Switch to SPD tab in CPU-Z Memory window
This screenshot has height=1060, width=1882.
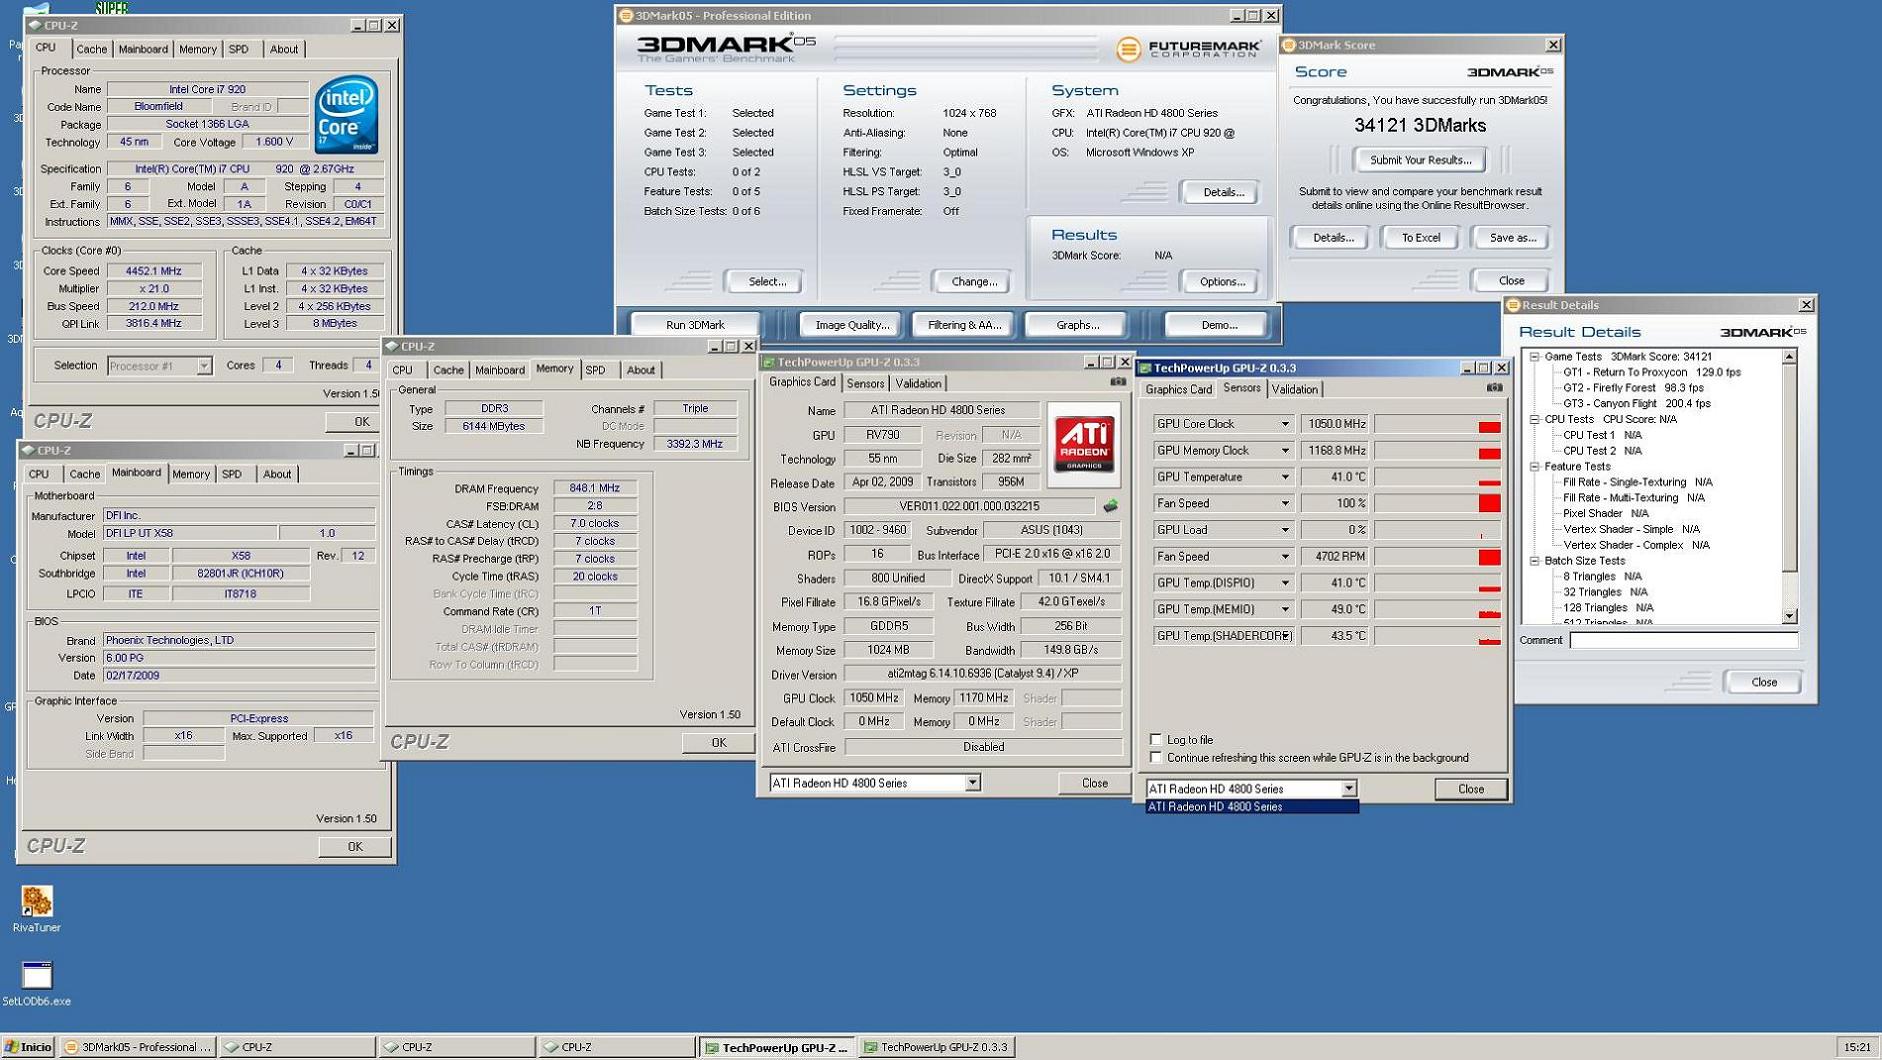[x=596, y=370]
